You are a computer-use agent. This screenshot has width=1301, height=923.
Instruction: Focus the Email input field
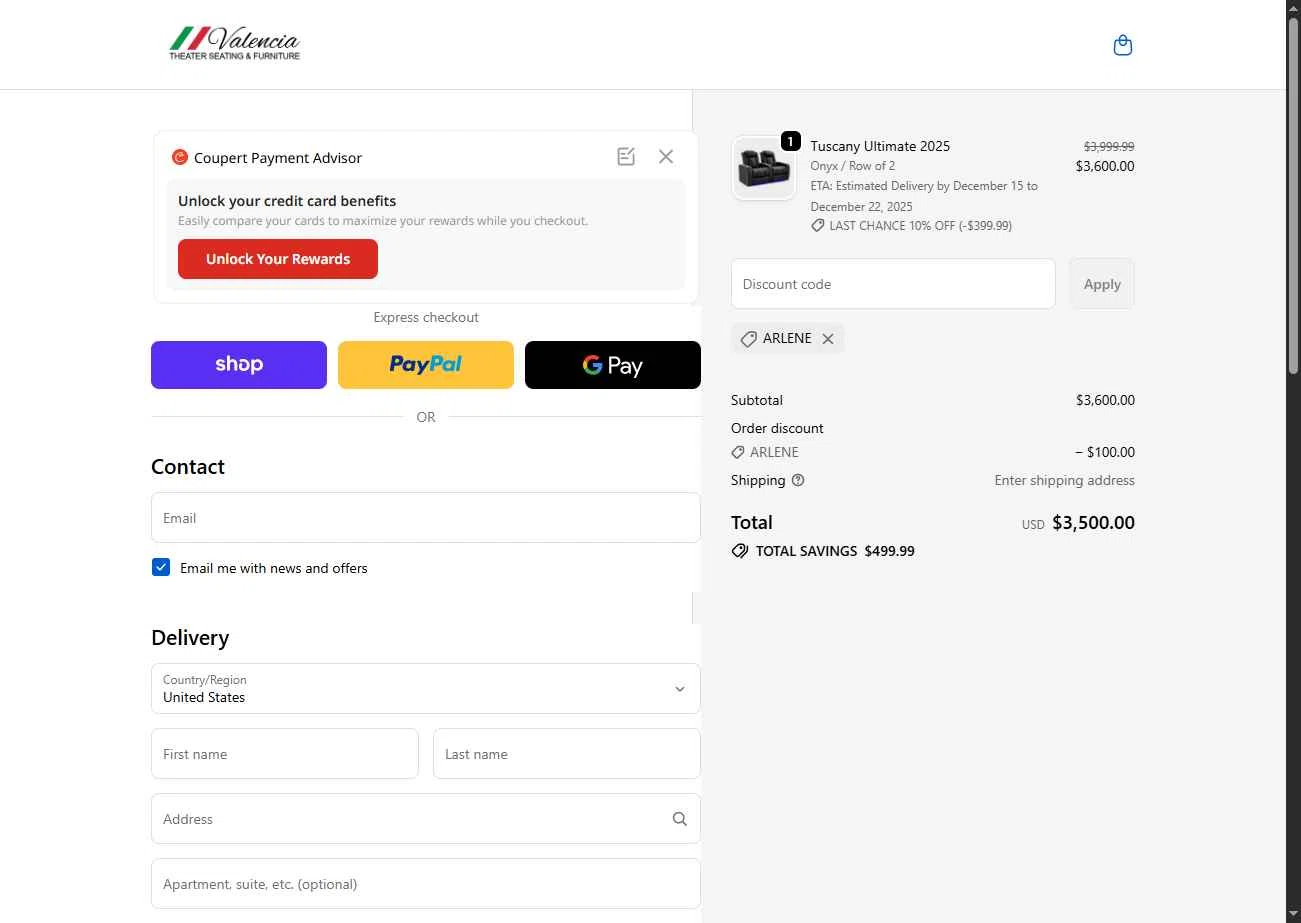click(x=426, y=518)
